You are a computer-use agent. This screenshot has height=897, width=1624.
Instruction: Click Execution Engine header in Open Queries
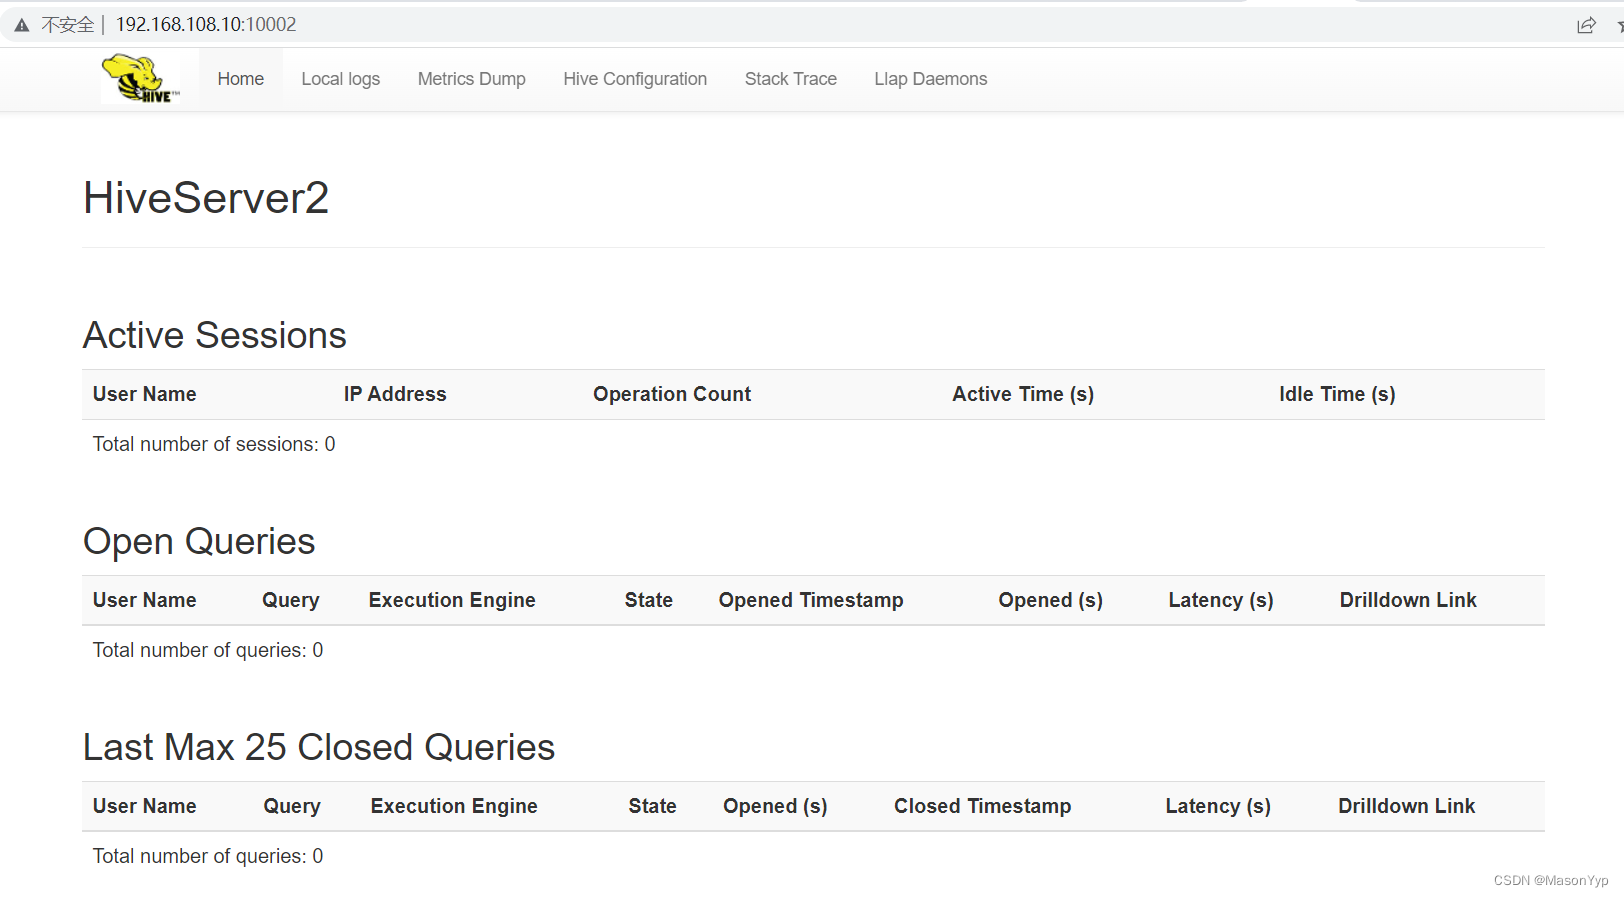point(452,600)
